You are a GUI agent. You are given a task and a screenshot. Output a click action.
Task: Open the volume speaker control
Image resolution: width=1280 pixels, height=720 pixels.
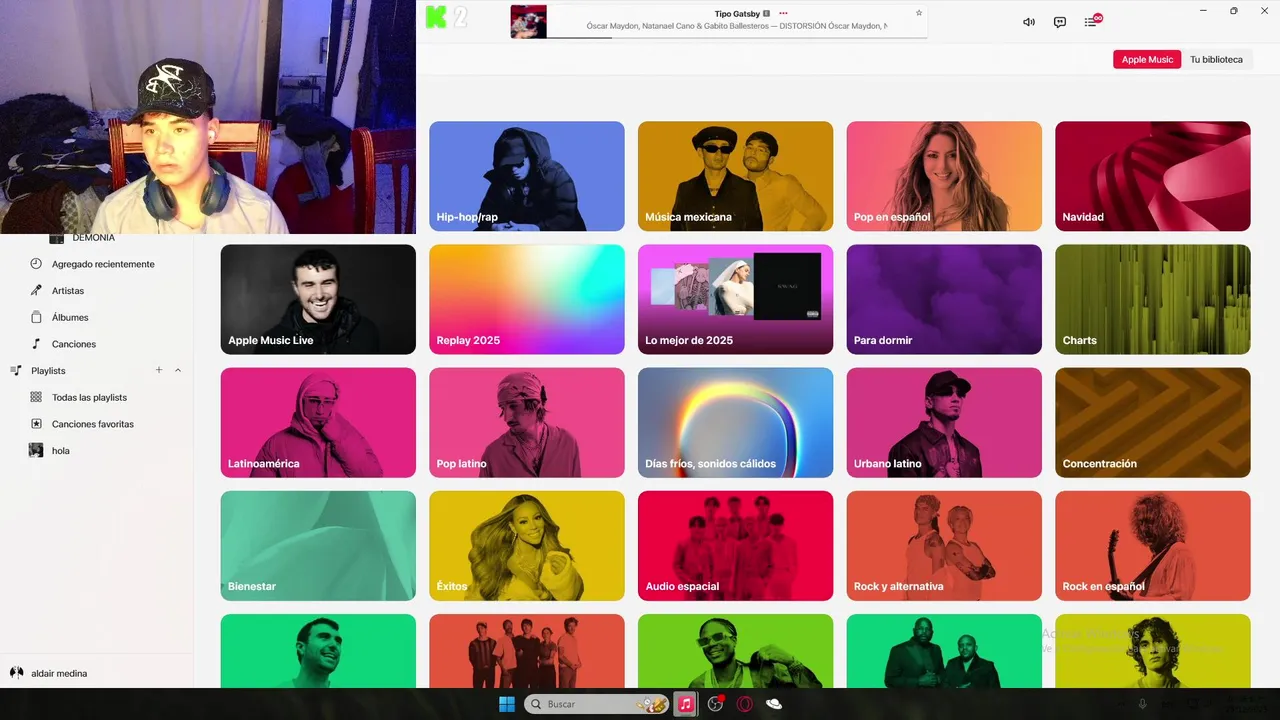(x=1028, y=22)
